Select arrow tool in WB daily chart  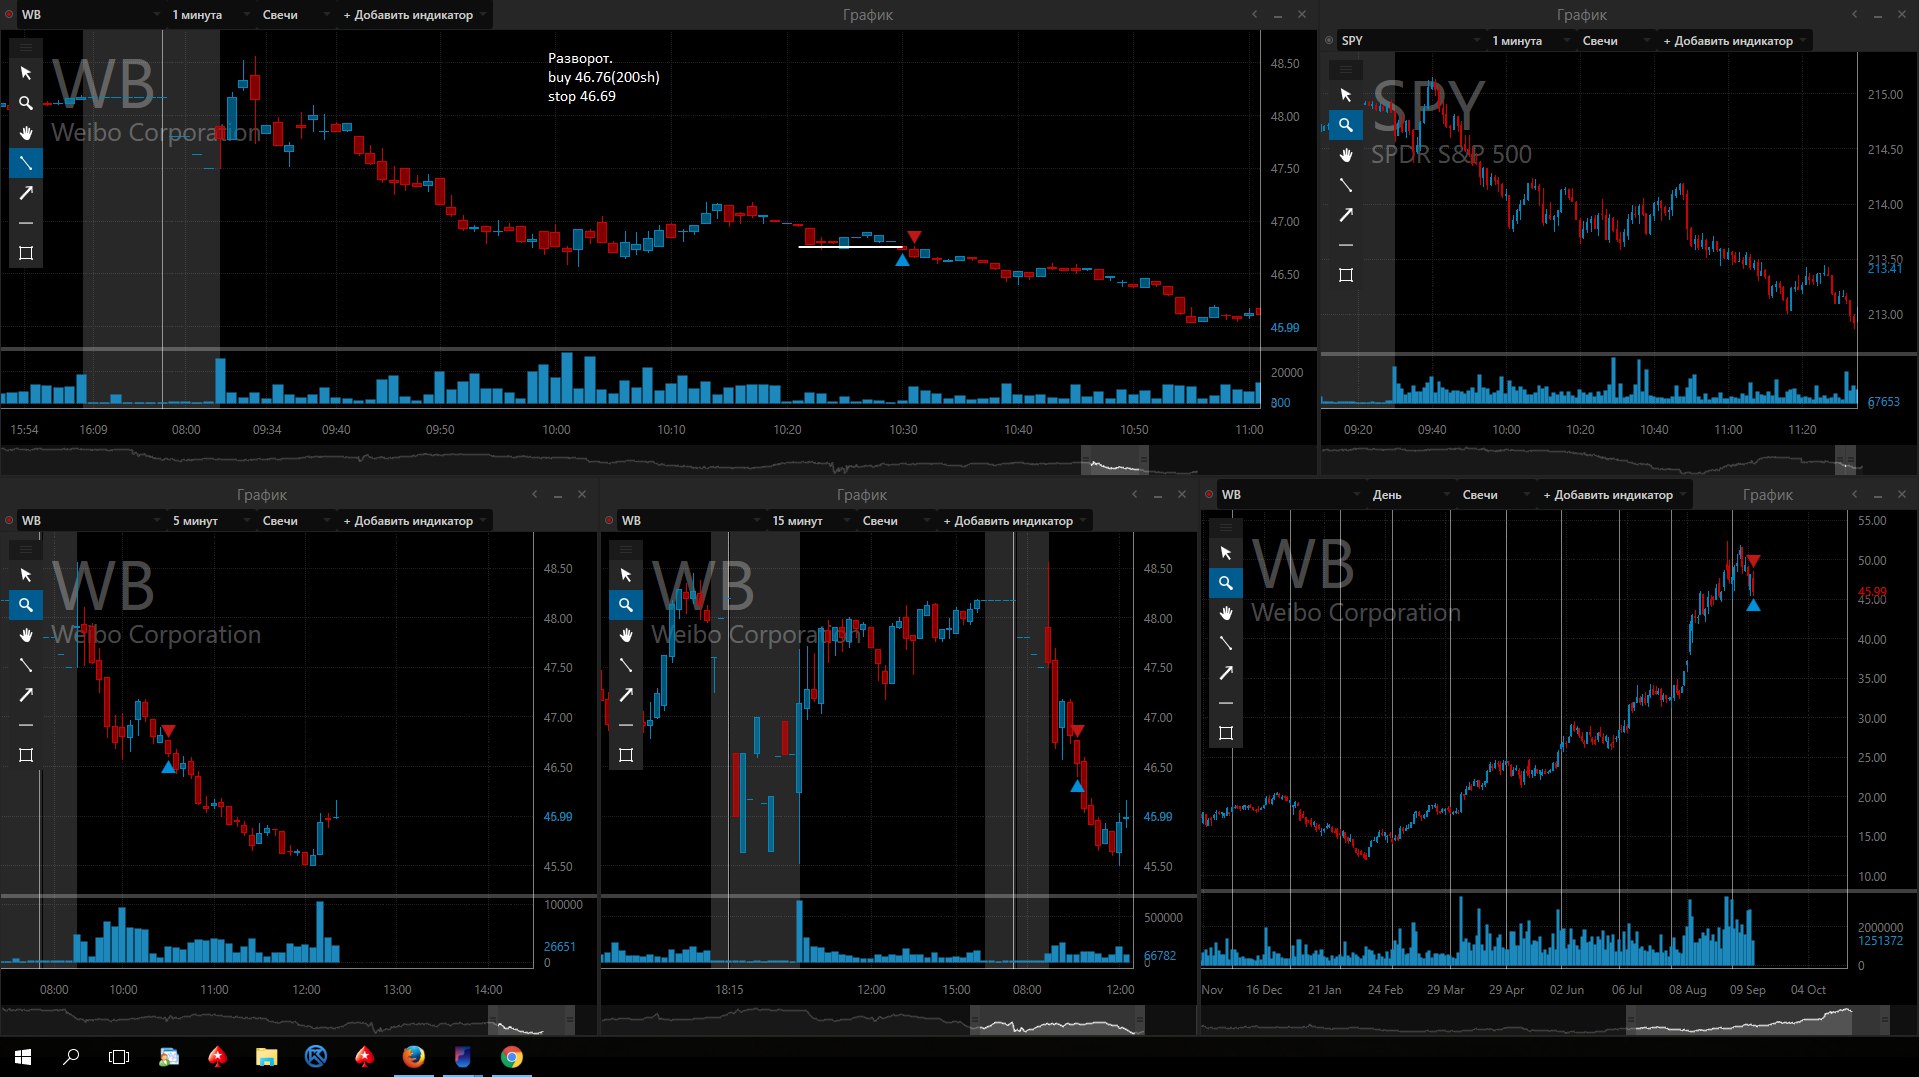pyautogui.click(x=1226, y=673)
